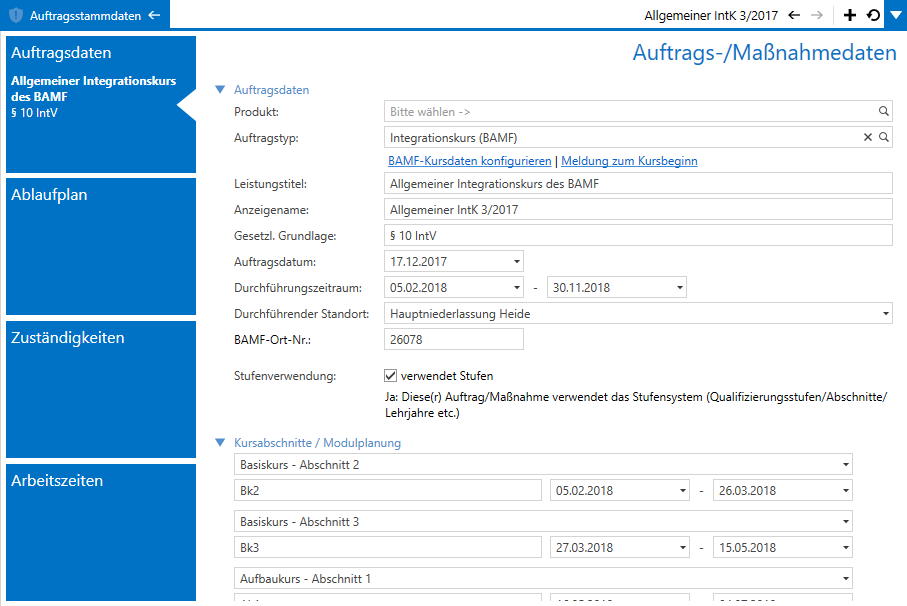Switch to the Ablaufplan tile
Viewport: 907px width, 606px height.
[101, 246]
